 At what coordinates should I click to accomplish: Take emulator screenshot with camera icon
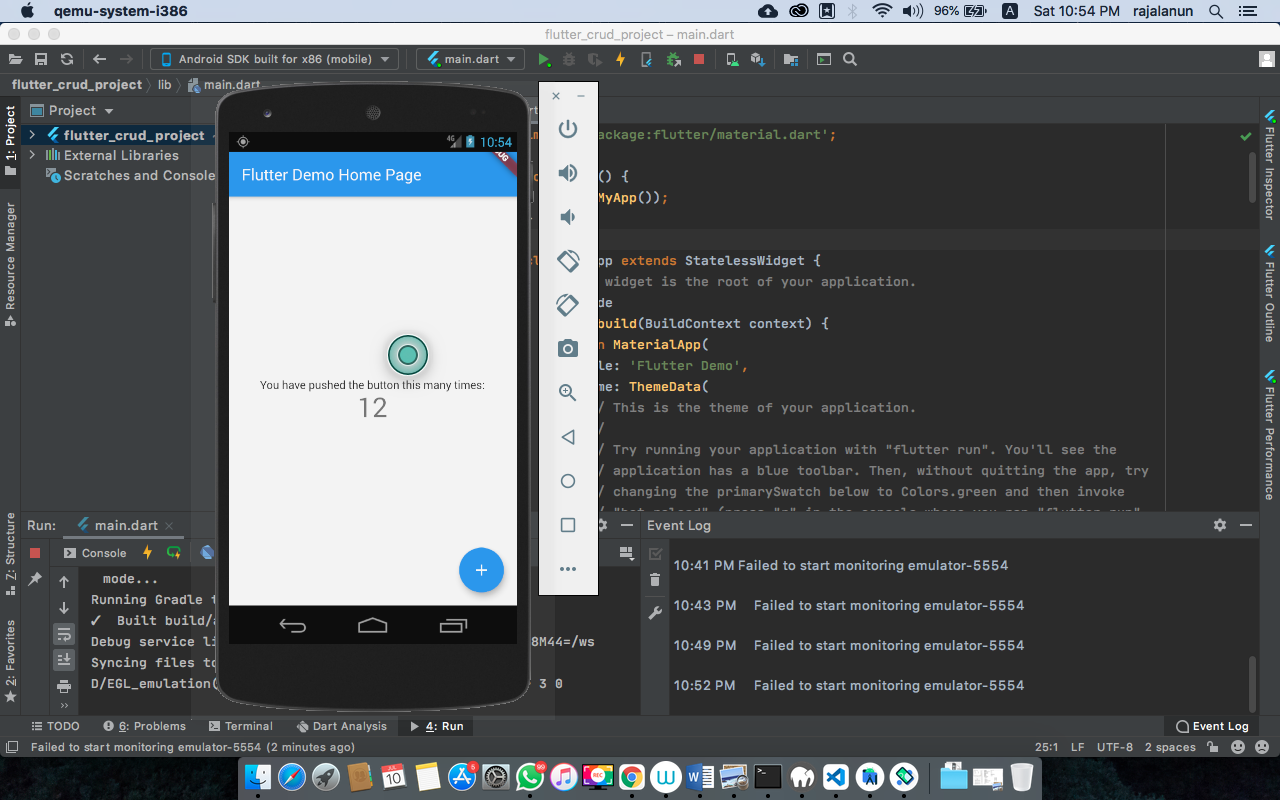(x=568, y=348)
